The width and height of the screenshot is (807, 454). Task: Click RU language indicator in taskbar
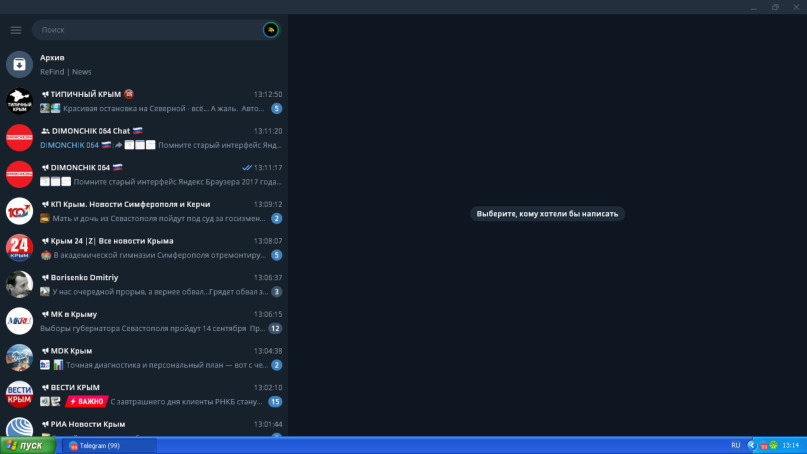click(x=735, y=445)
